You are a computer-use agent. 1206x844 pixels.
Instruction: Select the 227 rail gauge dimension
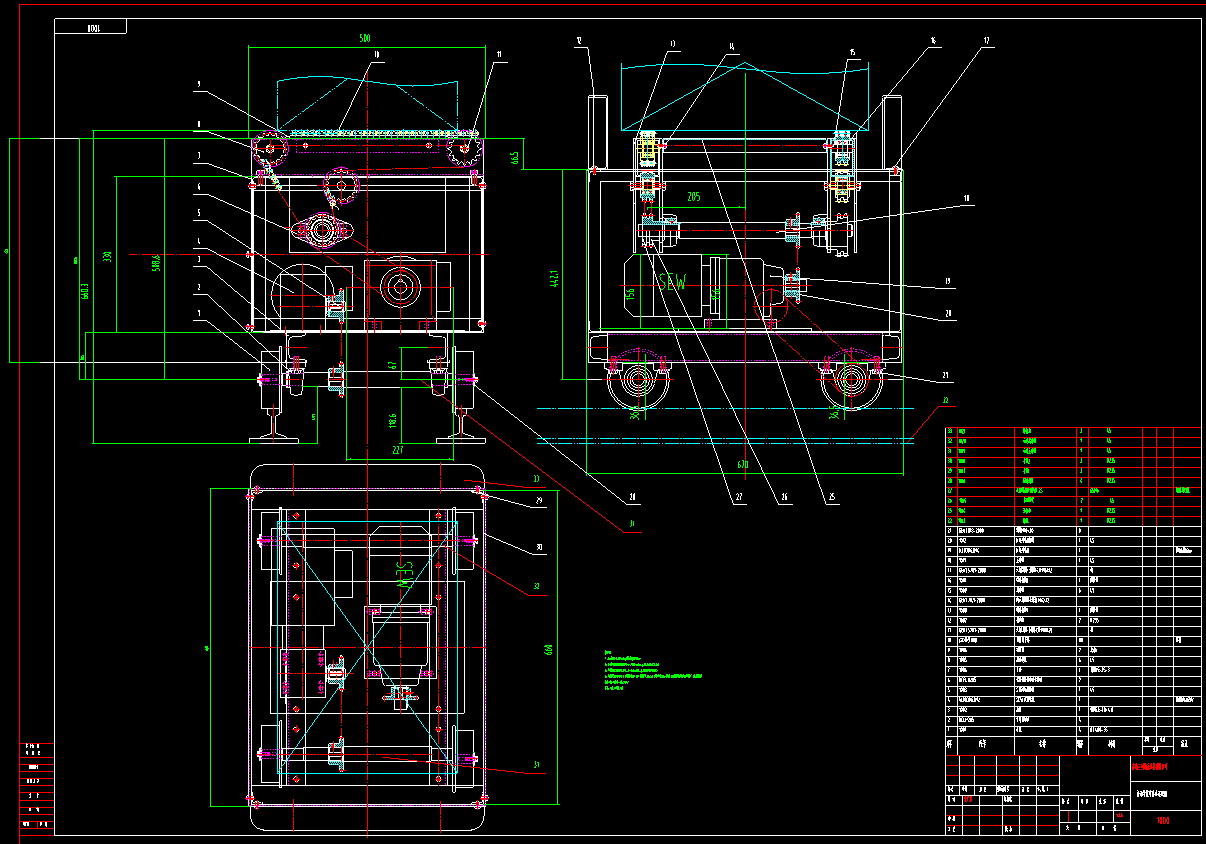coord(396,451)
